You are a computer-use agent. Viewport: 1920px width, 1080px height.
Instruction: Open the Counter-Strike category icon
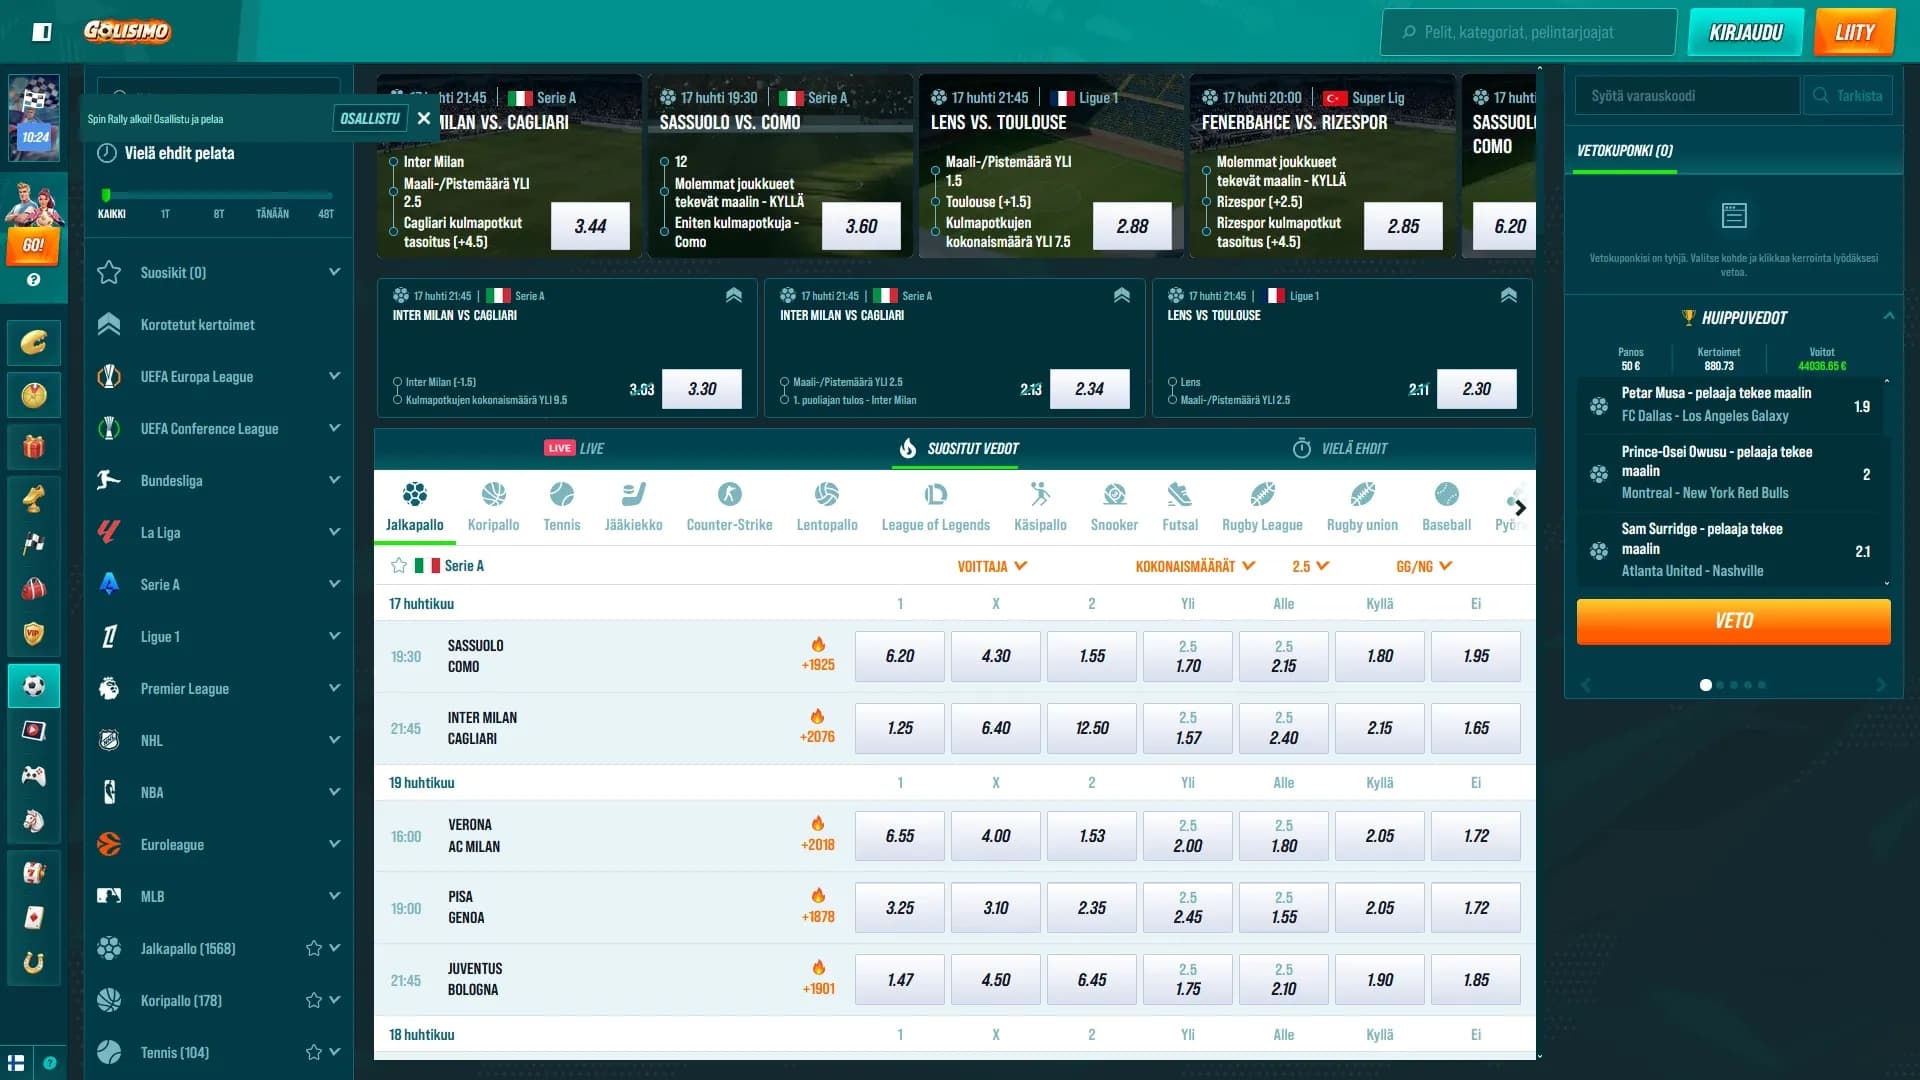click(729, 495)
